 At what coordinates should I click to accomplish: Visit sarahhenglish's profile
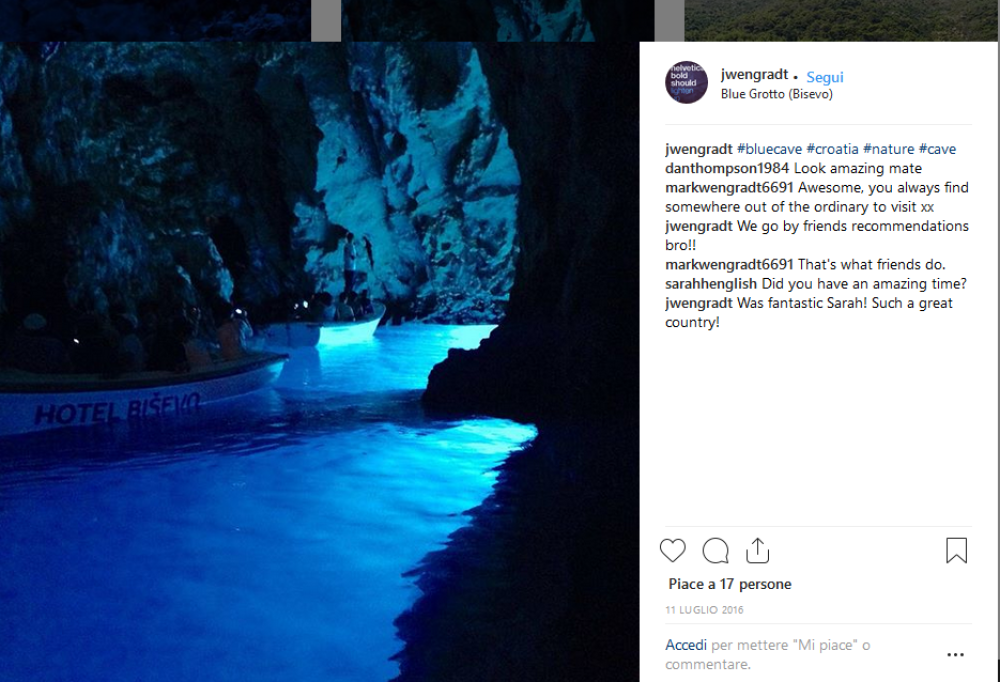(711, 284)
